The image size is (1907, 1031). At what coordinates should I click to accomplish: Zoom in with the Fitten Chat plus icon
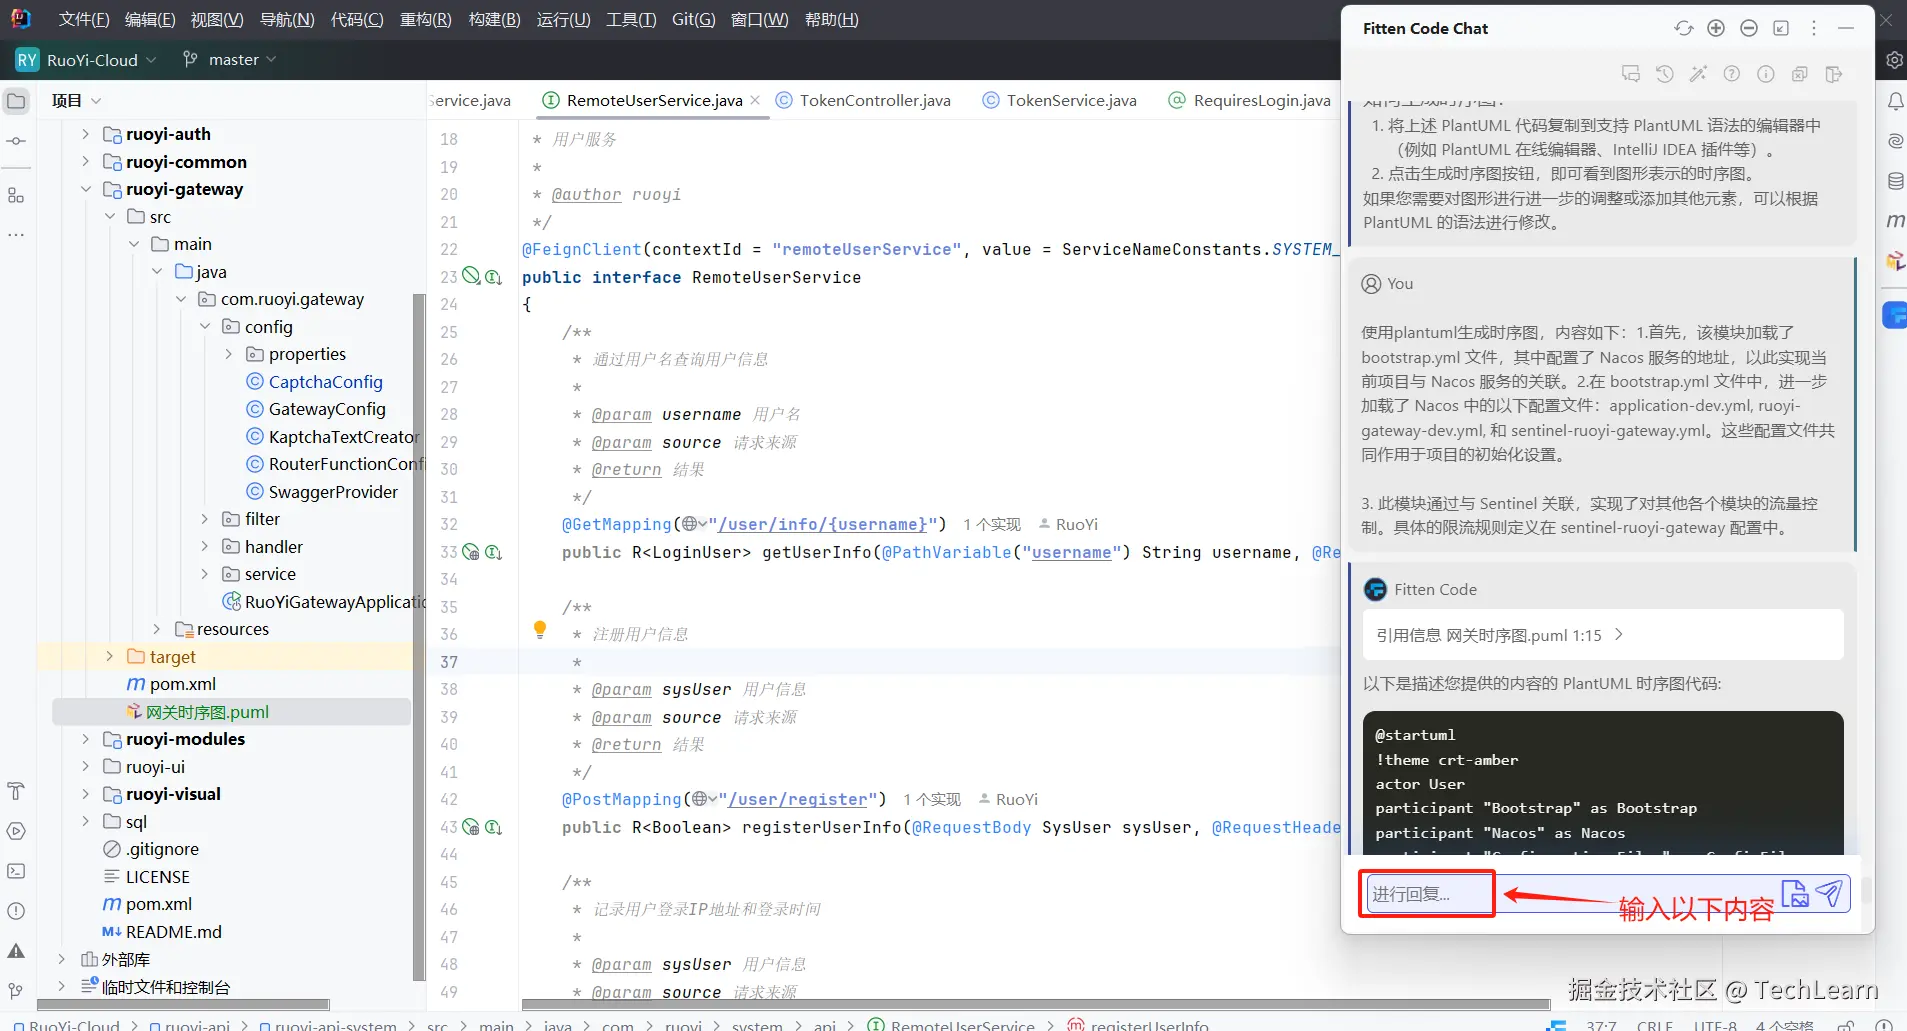[1716, 28]
